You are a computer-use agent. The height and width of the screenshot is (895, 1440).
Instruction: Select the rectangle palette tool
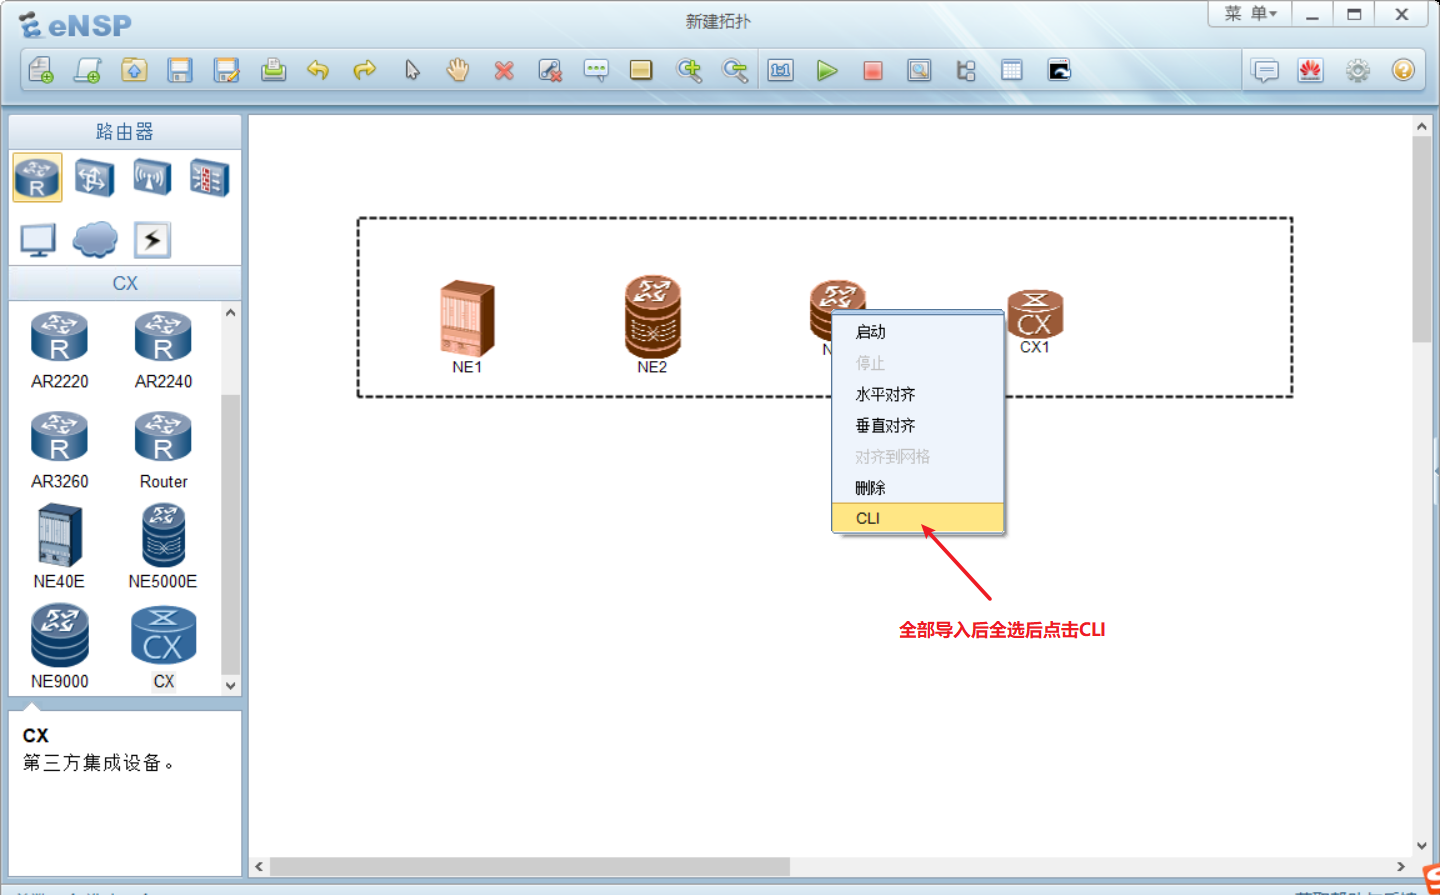641,70
